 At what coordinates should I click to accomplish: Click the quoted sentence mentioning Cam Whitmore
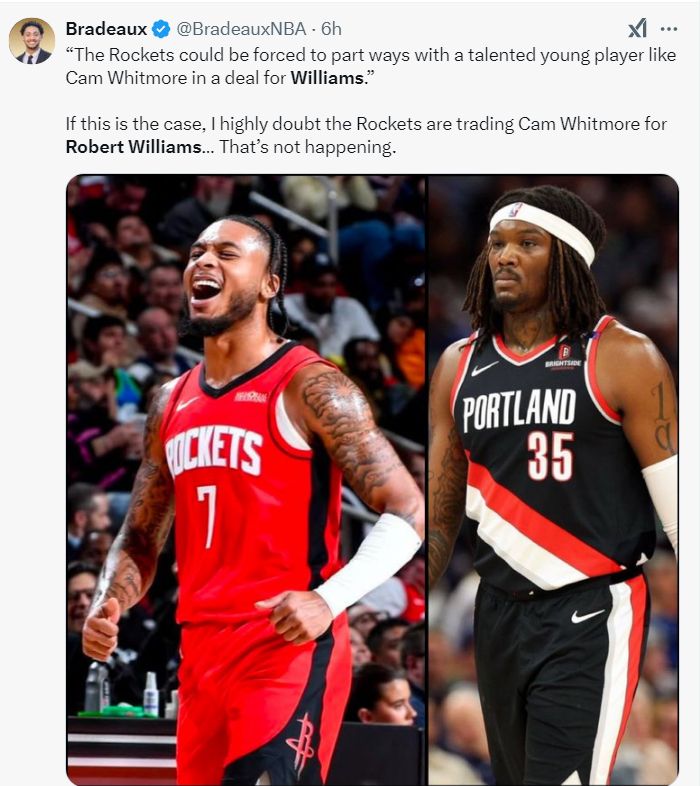click(x=371, y=67)
